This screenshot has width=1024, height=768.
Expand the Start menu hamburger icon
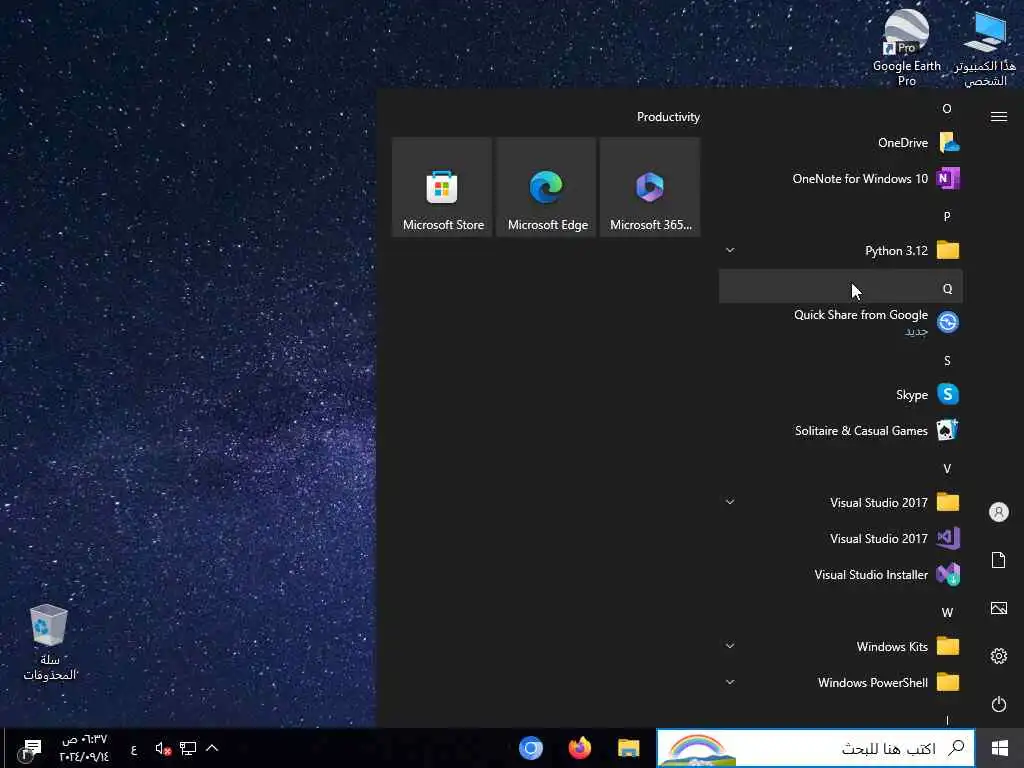click(999, 117)
